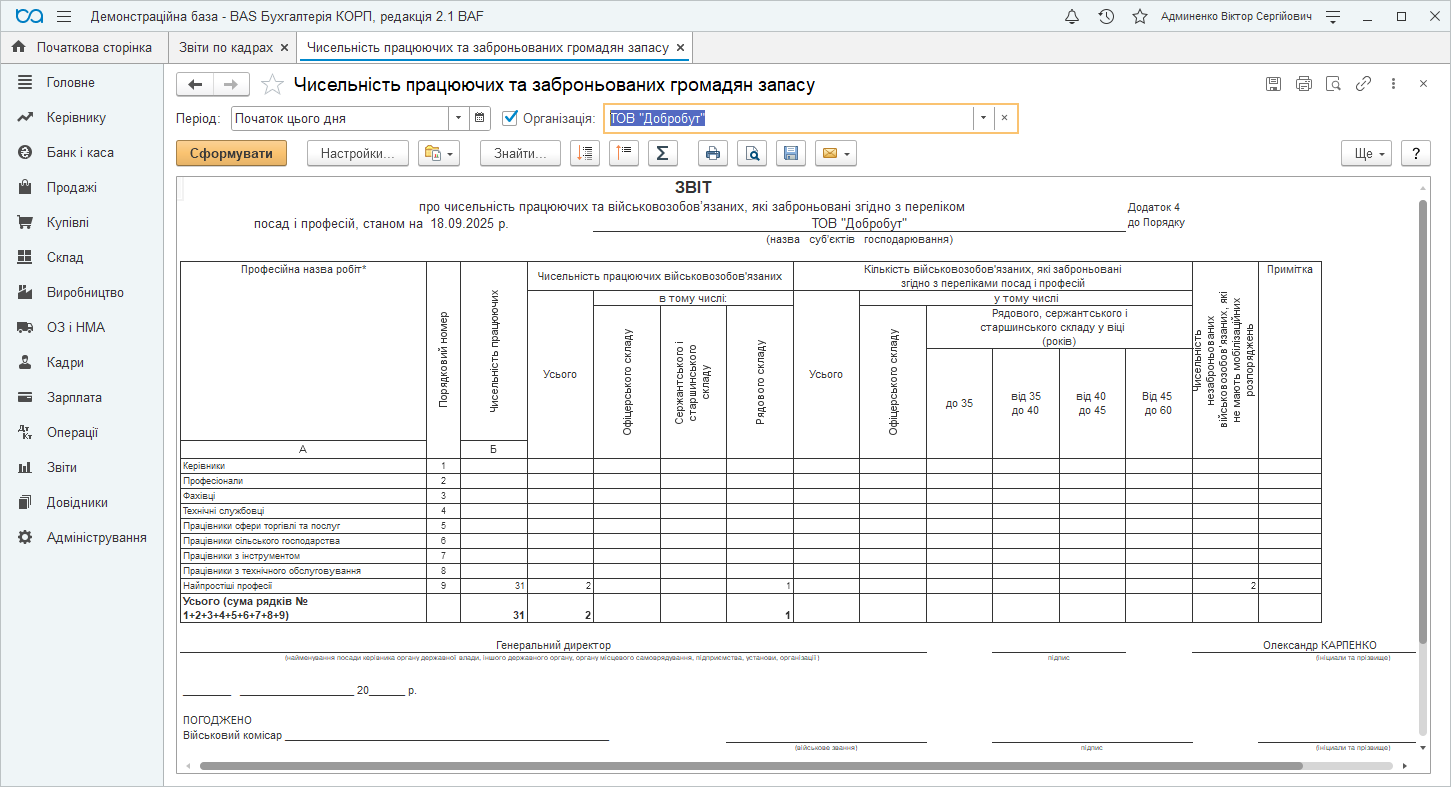Open print preview of the report
This screenshot has width=1451, height=787.
coord(751,153)
